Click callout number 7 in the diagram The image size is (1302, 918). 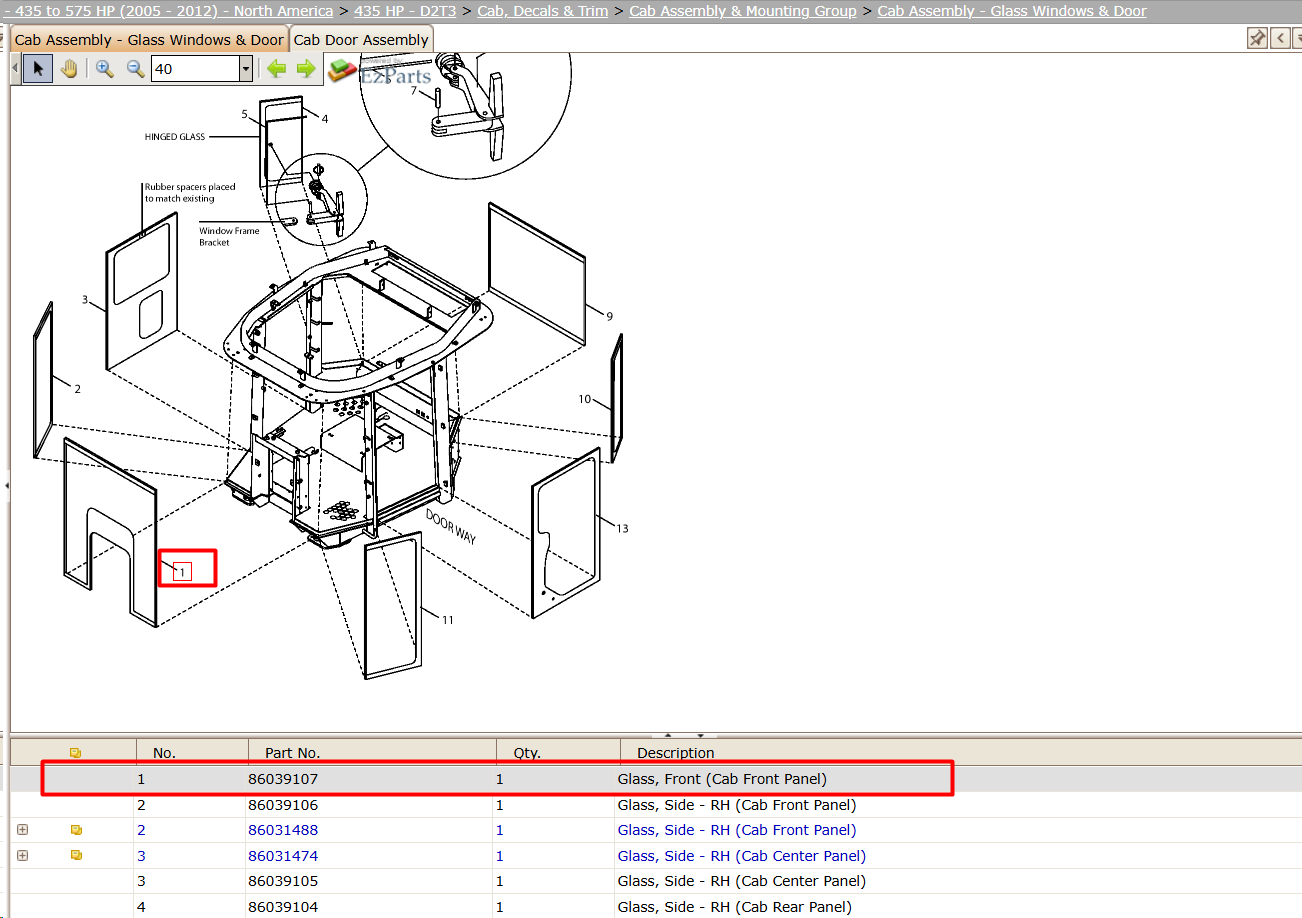[x=413, y=91]
